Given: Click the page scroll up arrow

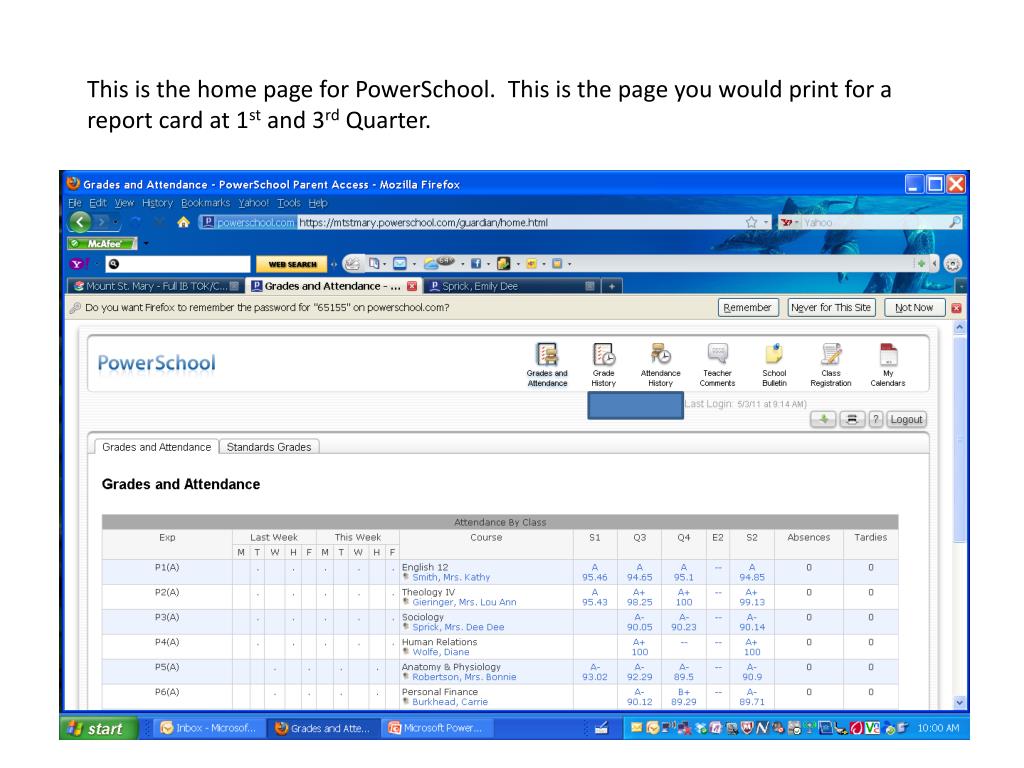Looking at the screenshot, I should point(959,327).
